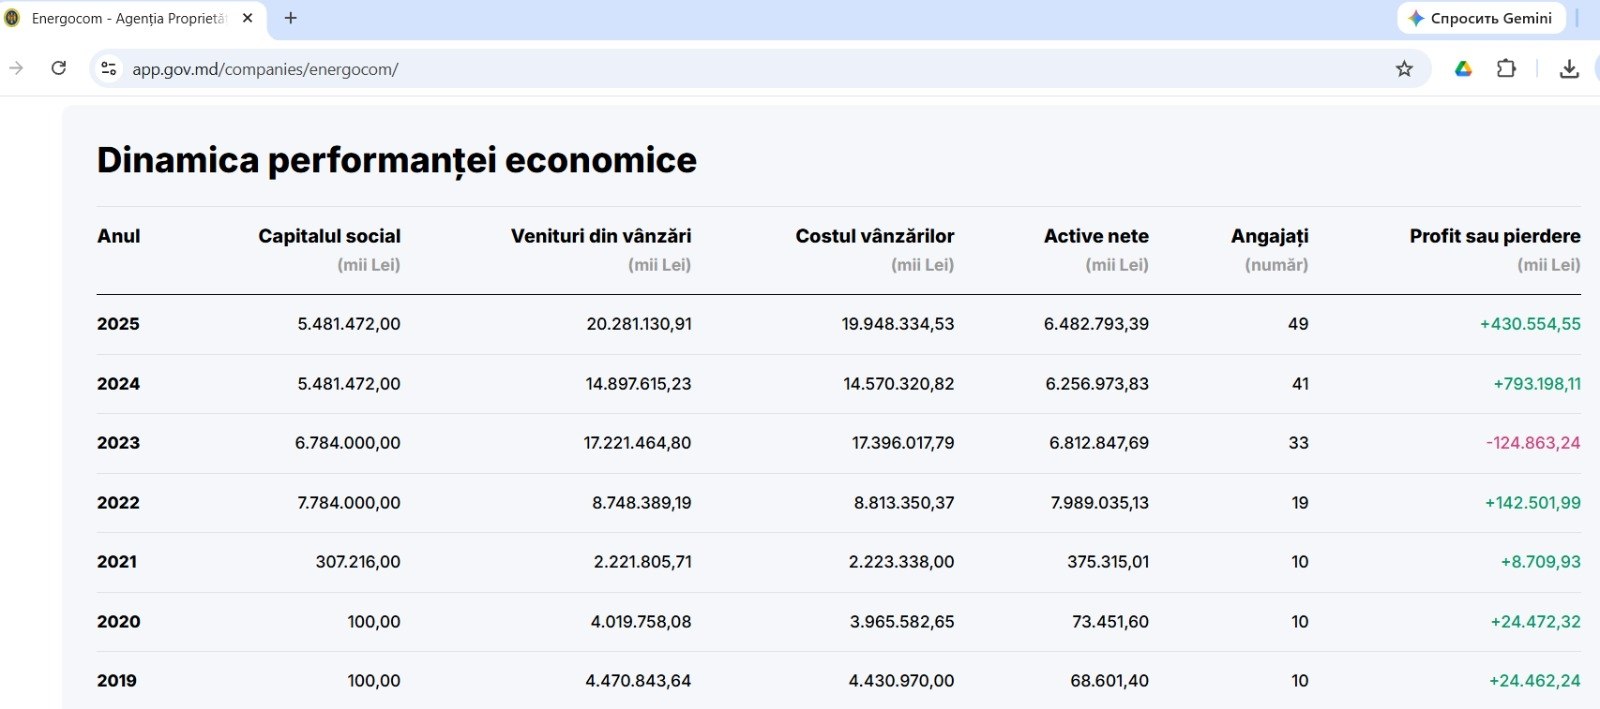Click net assets value 7.989.035,13
This screenshot has width=1600, height=709.
1099,503
